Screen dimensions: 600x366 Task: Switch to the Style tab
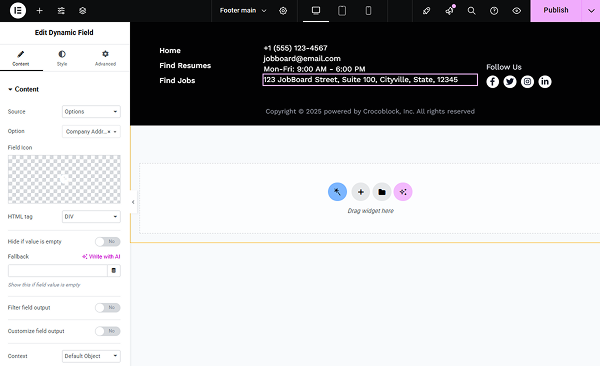[62, 58]
